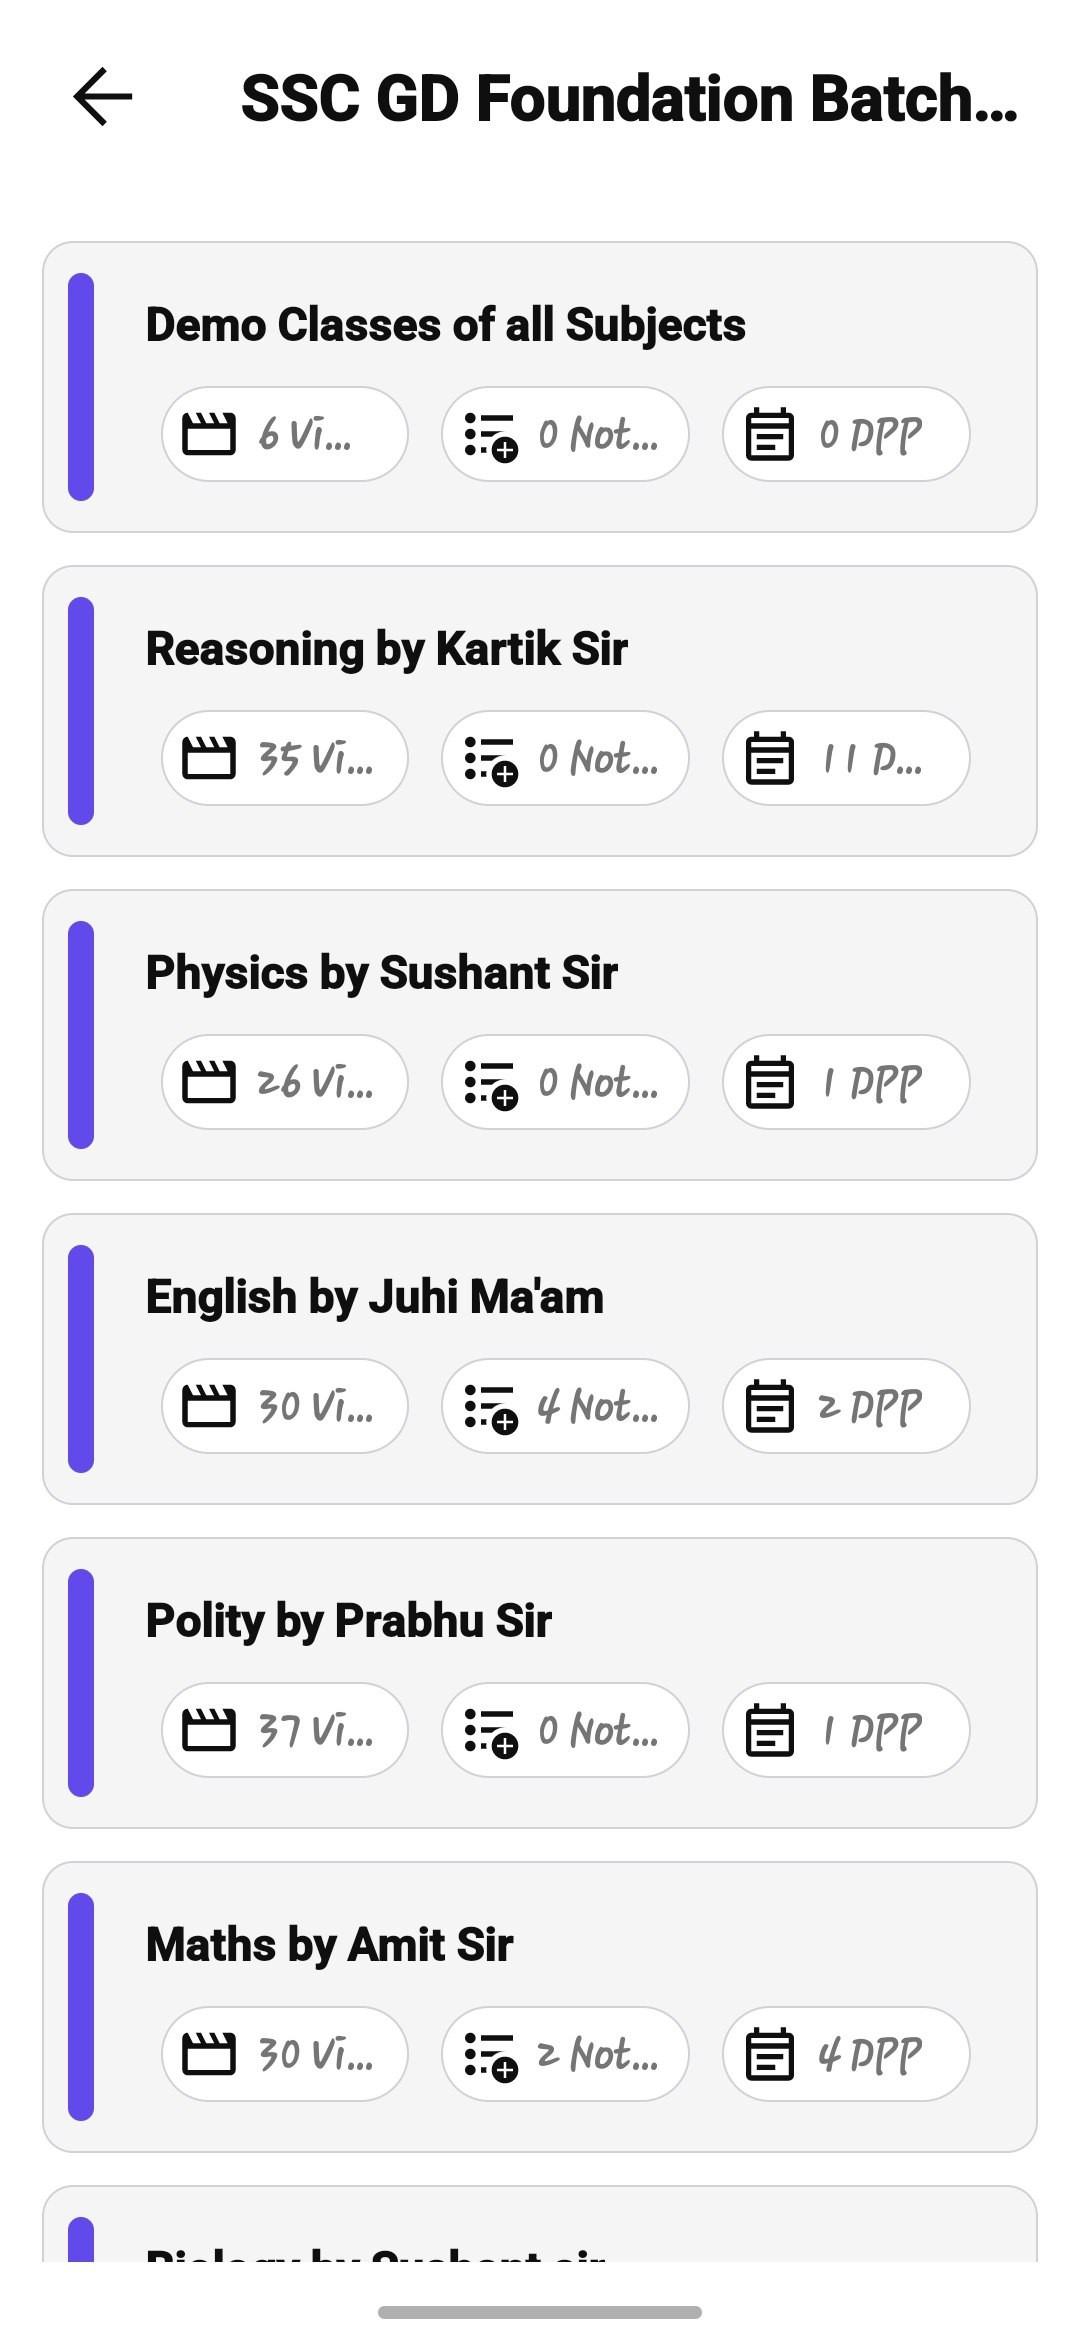Open notes icon under Physics by Sushant Sir

(x=491, y=1083)
